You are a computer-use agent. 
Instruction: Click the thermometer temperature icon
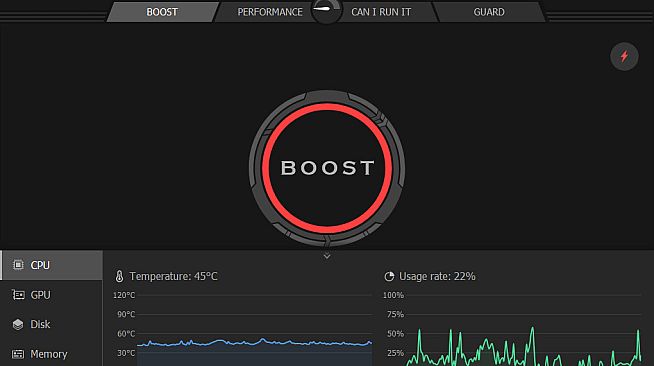pyautogui.click(x=119, y=276)
